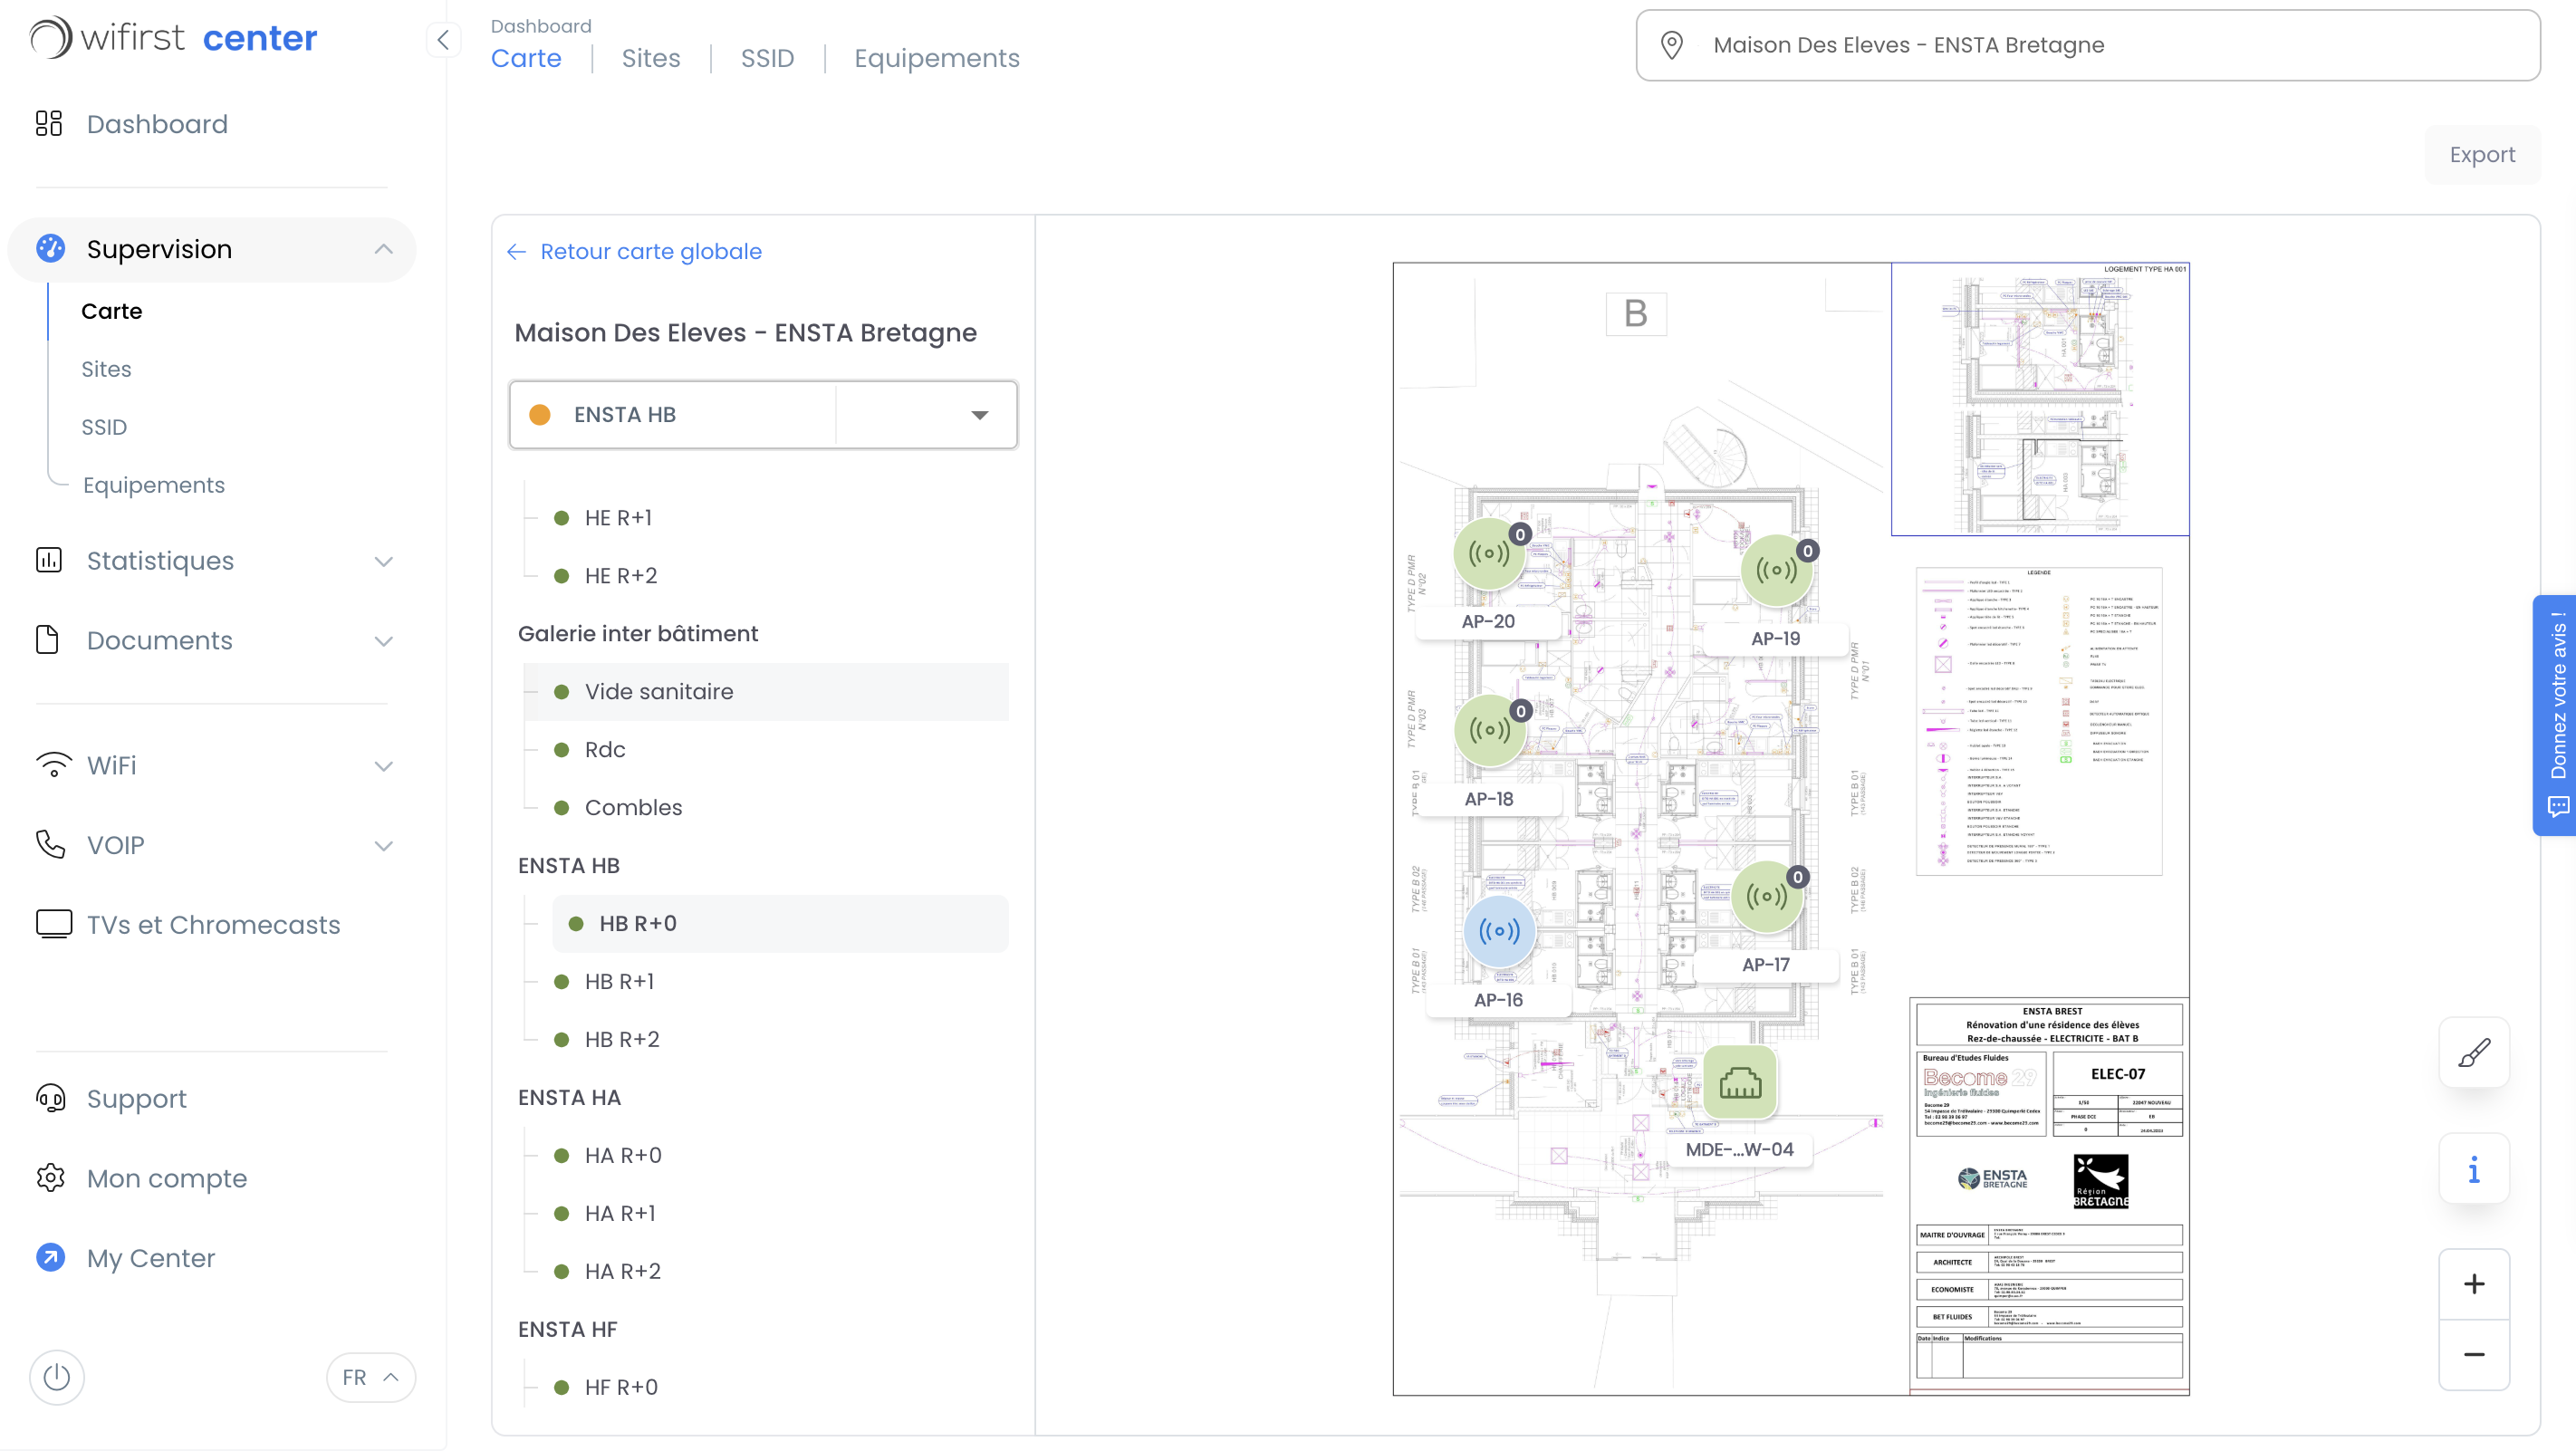Open Equipements in Supervision submenu

[x=154, y=485]
